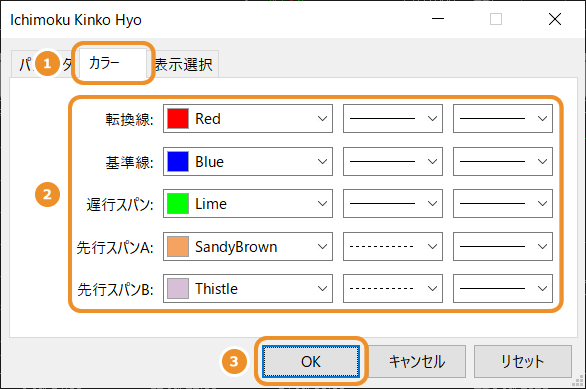Click the SandyBrown swatch for 先行スパンA
Viewport: 586px width, 389px height.
pyautogui.click(x=178, y=247)
